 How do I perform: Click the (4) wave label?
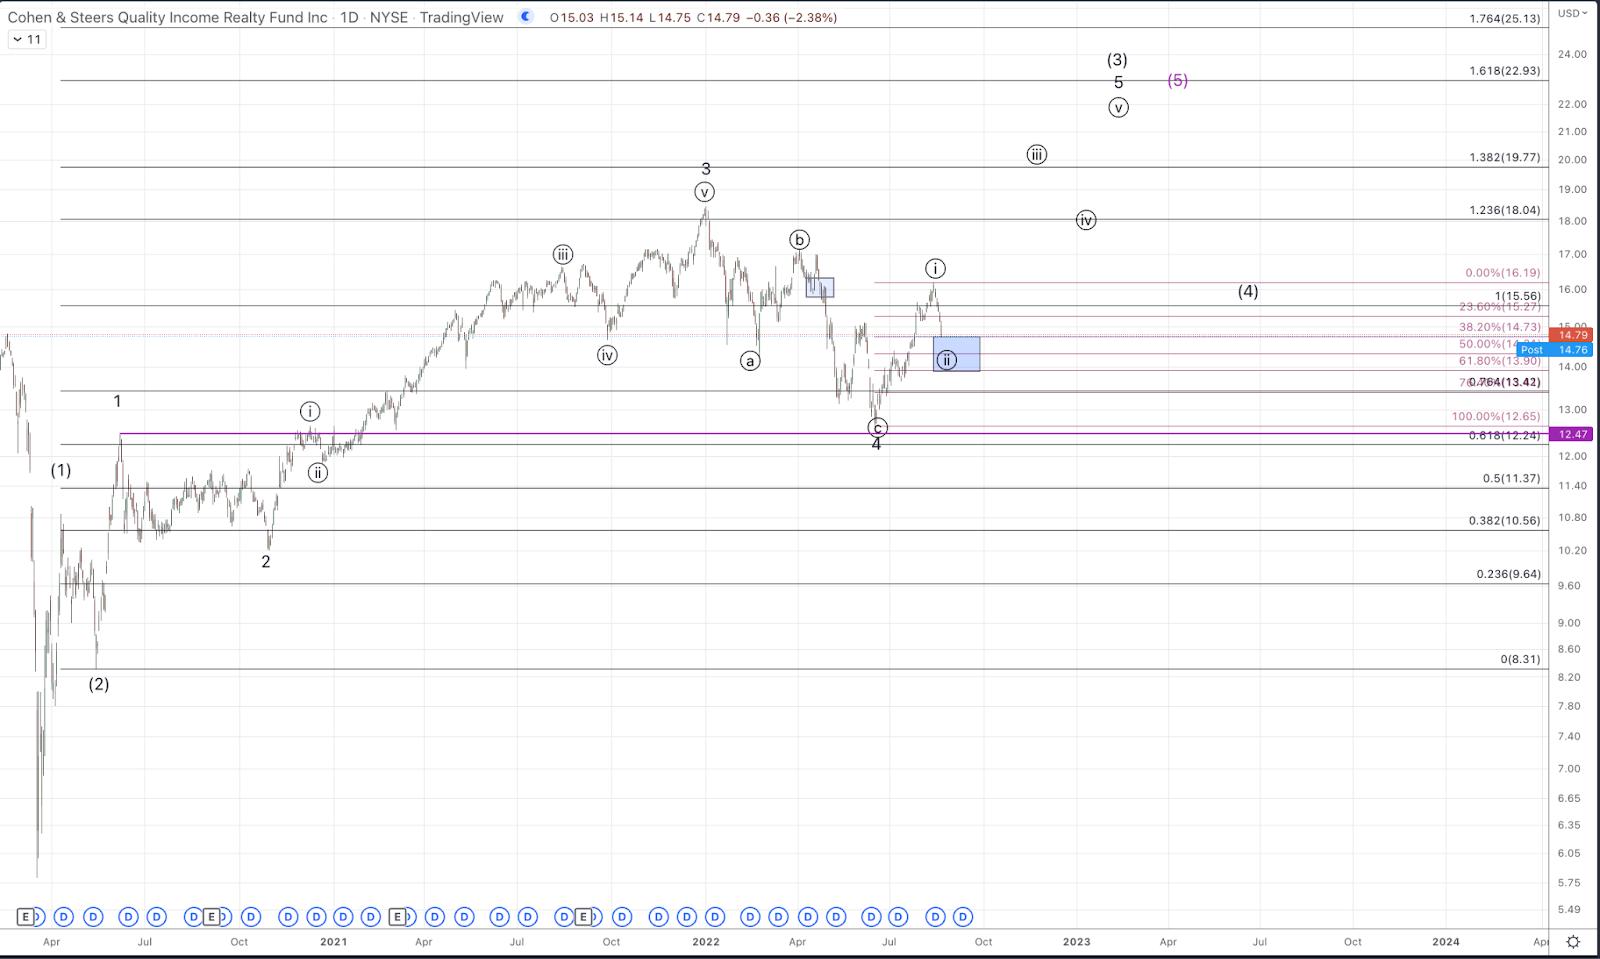[1248, 291]
